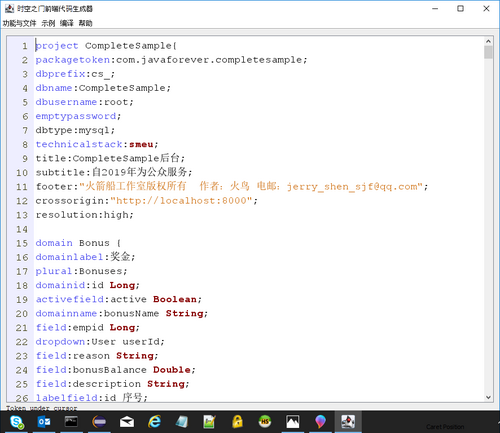Image resolution: width=500 pixels, height=433 pixels.
Task: Click 'dbusername' on line 5
Action: (x=66, y=102)
